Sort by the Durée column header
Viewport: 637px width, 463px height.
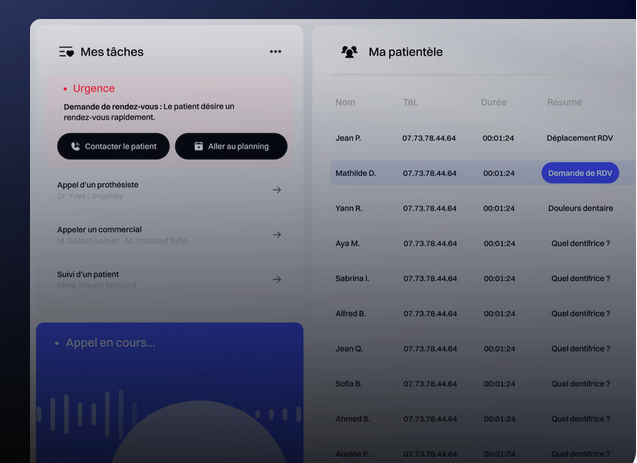point(493,102)
